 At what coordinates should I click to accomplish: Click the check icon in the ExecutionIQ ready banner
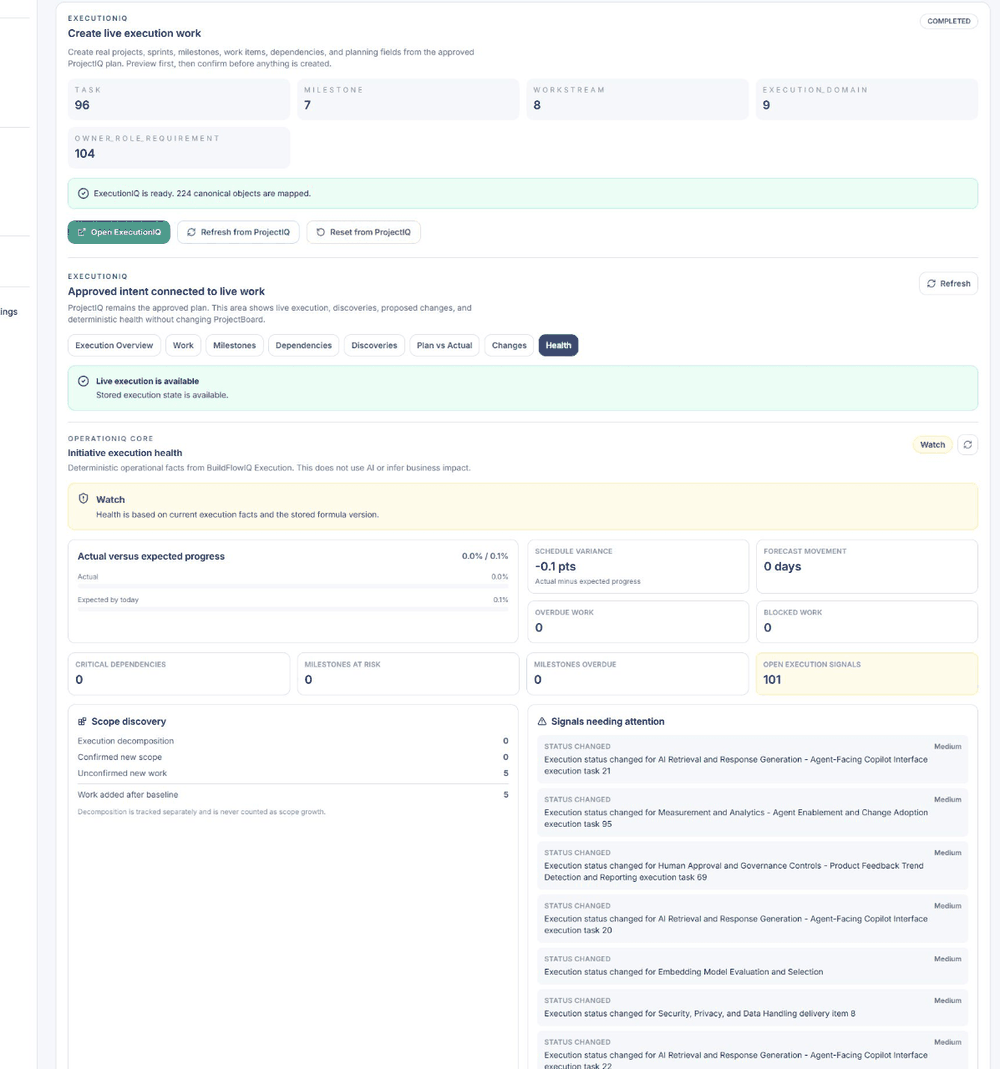83,194
